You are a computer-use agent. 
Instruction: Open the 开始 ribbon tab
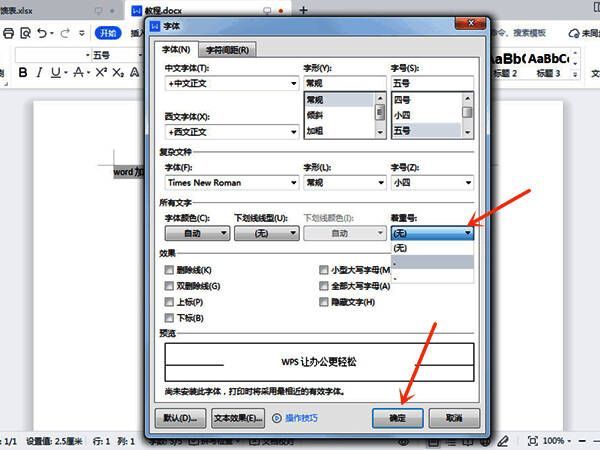106,33
